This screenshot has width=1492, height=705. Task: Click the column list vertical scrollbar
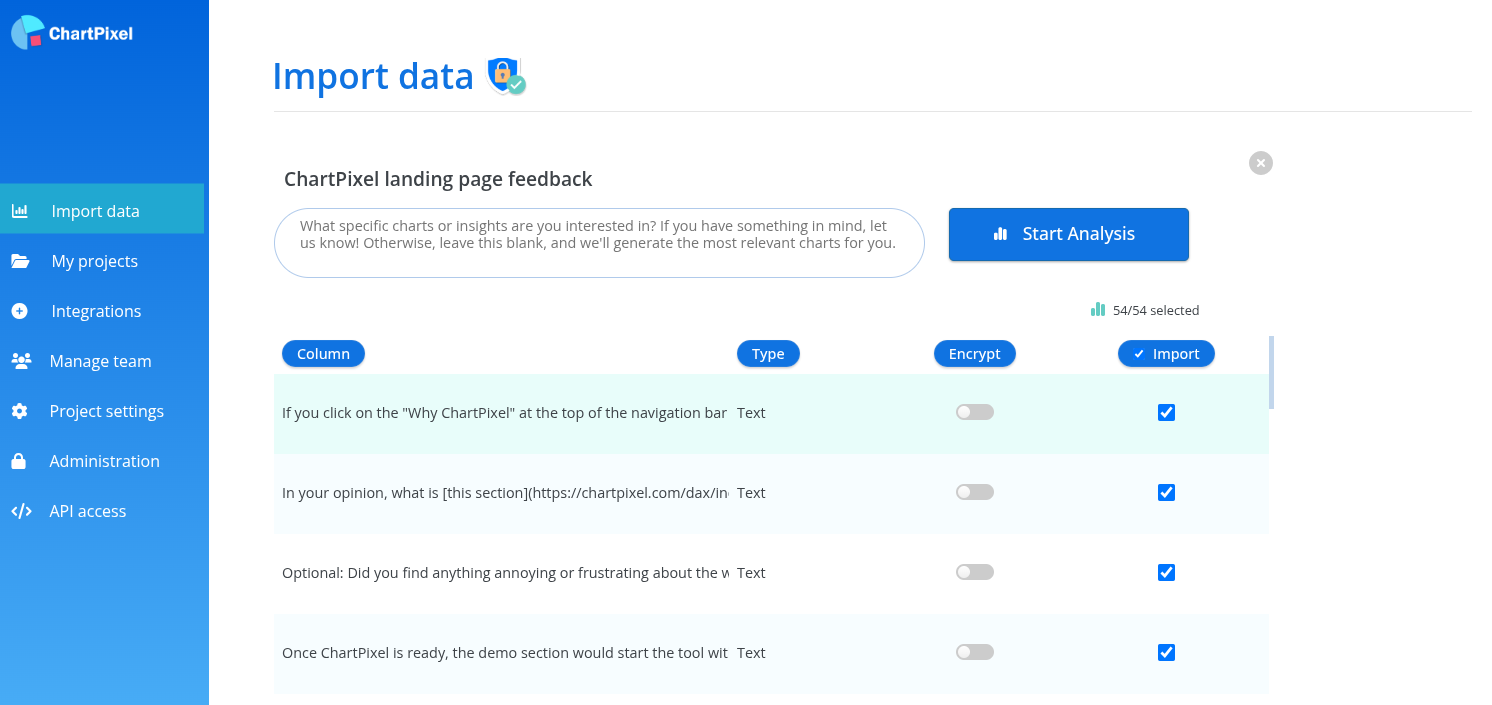[x=1271, y=372]
